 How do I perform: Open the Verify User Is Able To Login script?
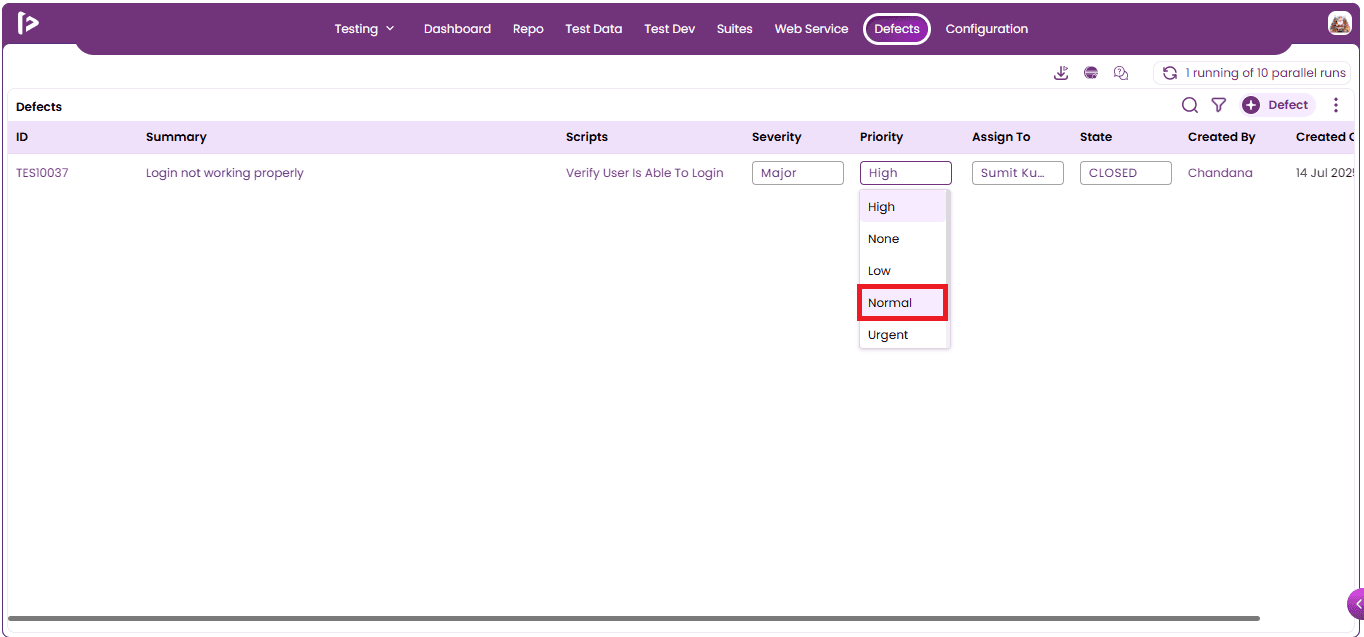(x=644, y=173)
